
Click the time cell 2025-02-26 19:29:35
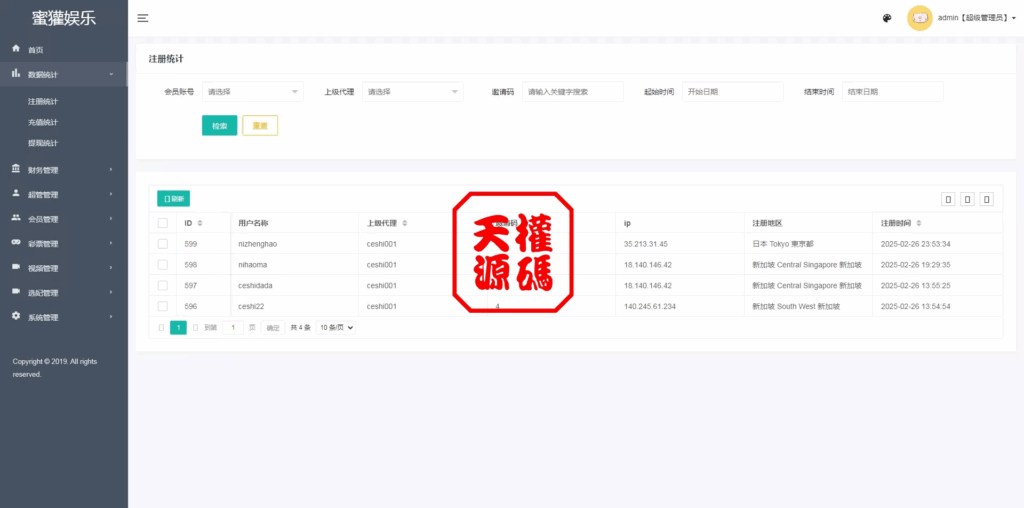pyautogui.click(x=916, y=265)
